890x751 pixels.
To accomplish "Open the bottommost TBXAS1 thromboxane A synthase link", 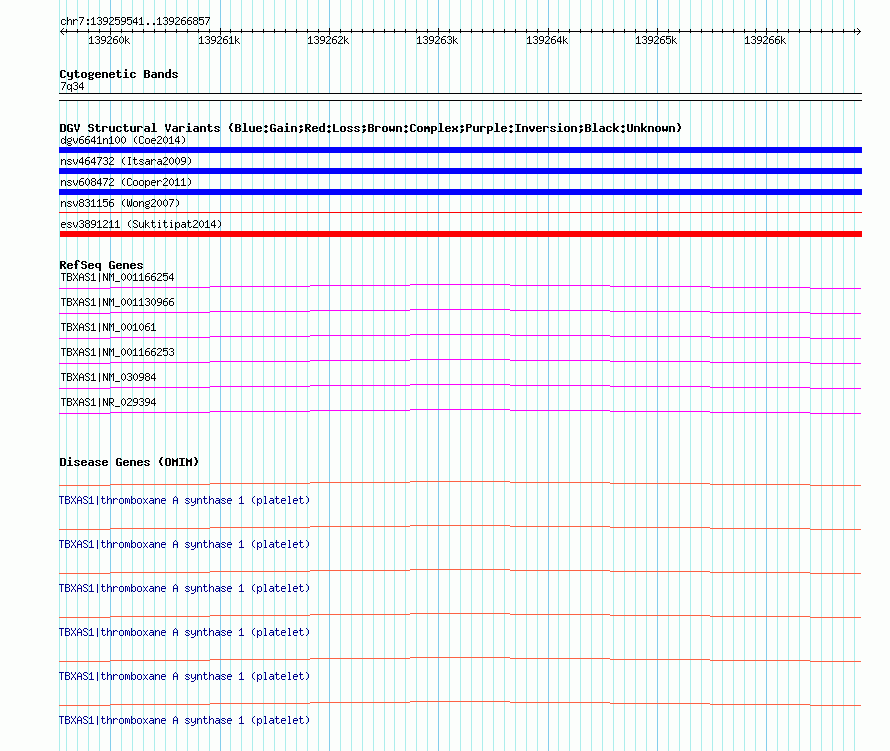I will [184, 720].
